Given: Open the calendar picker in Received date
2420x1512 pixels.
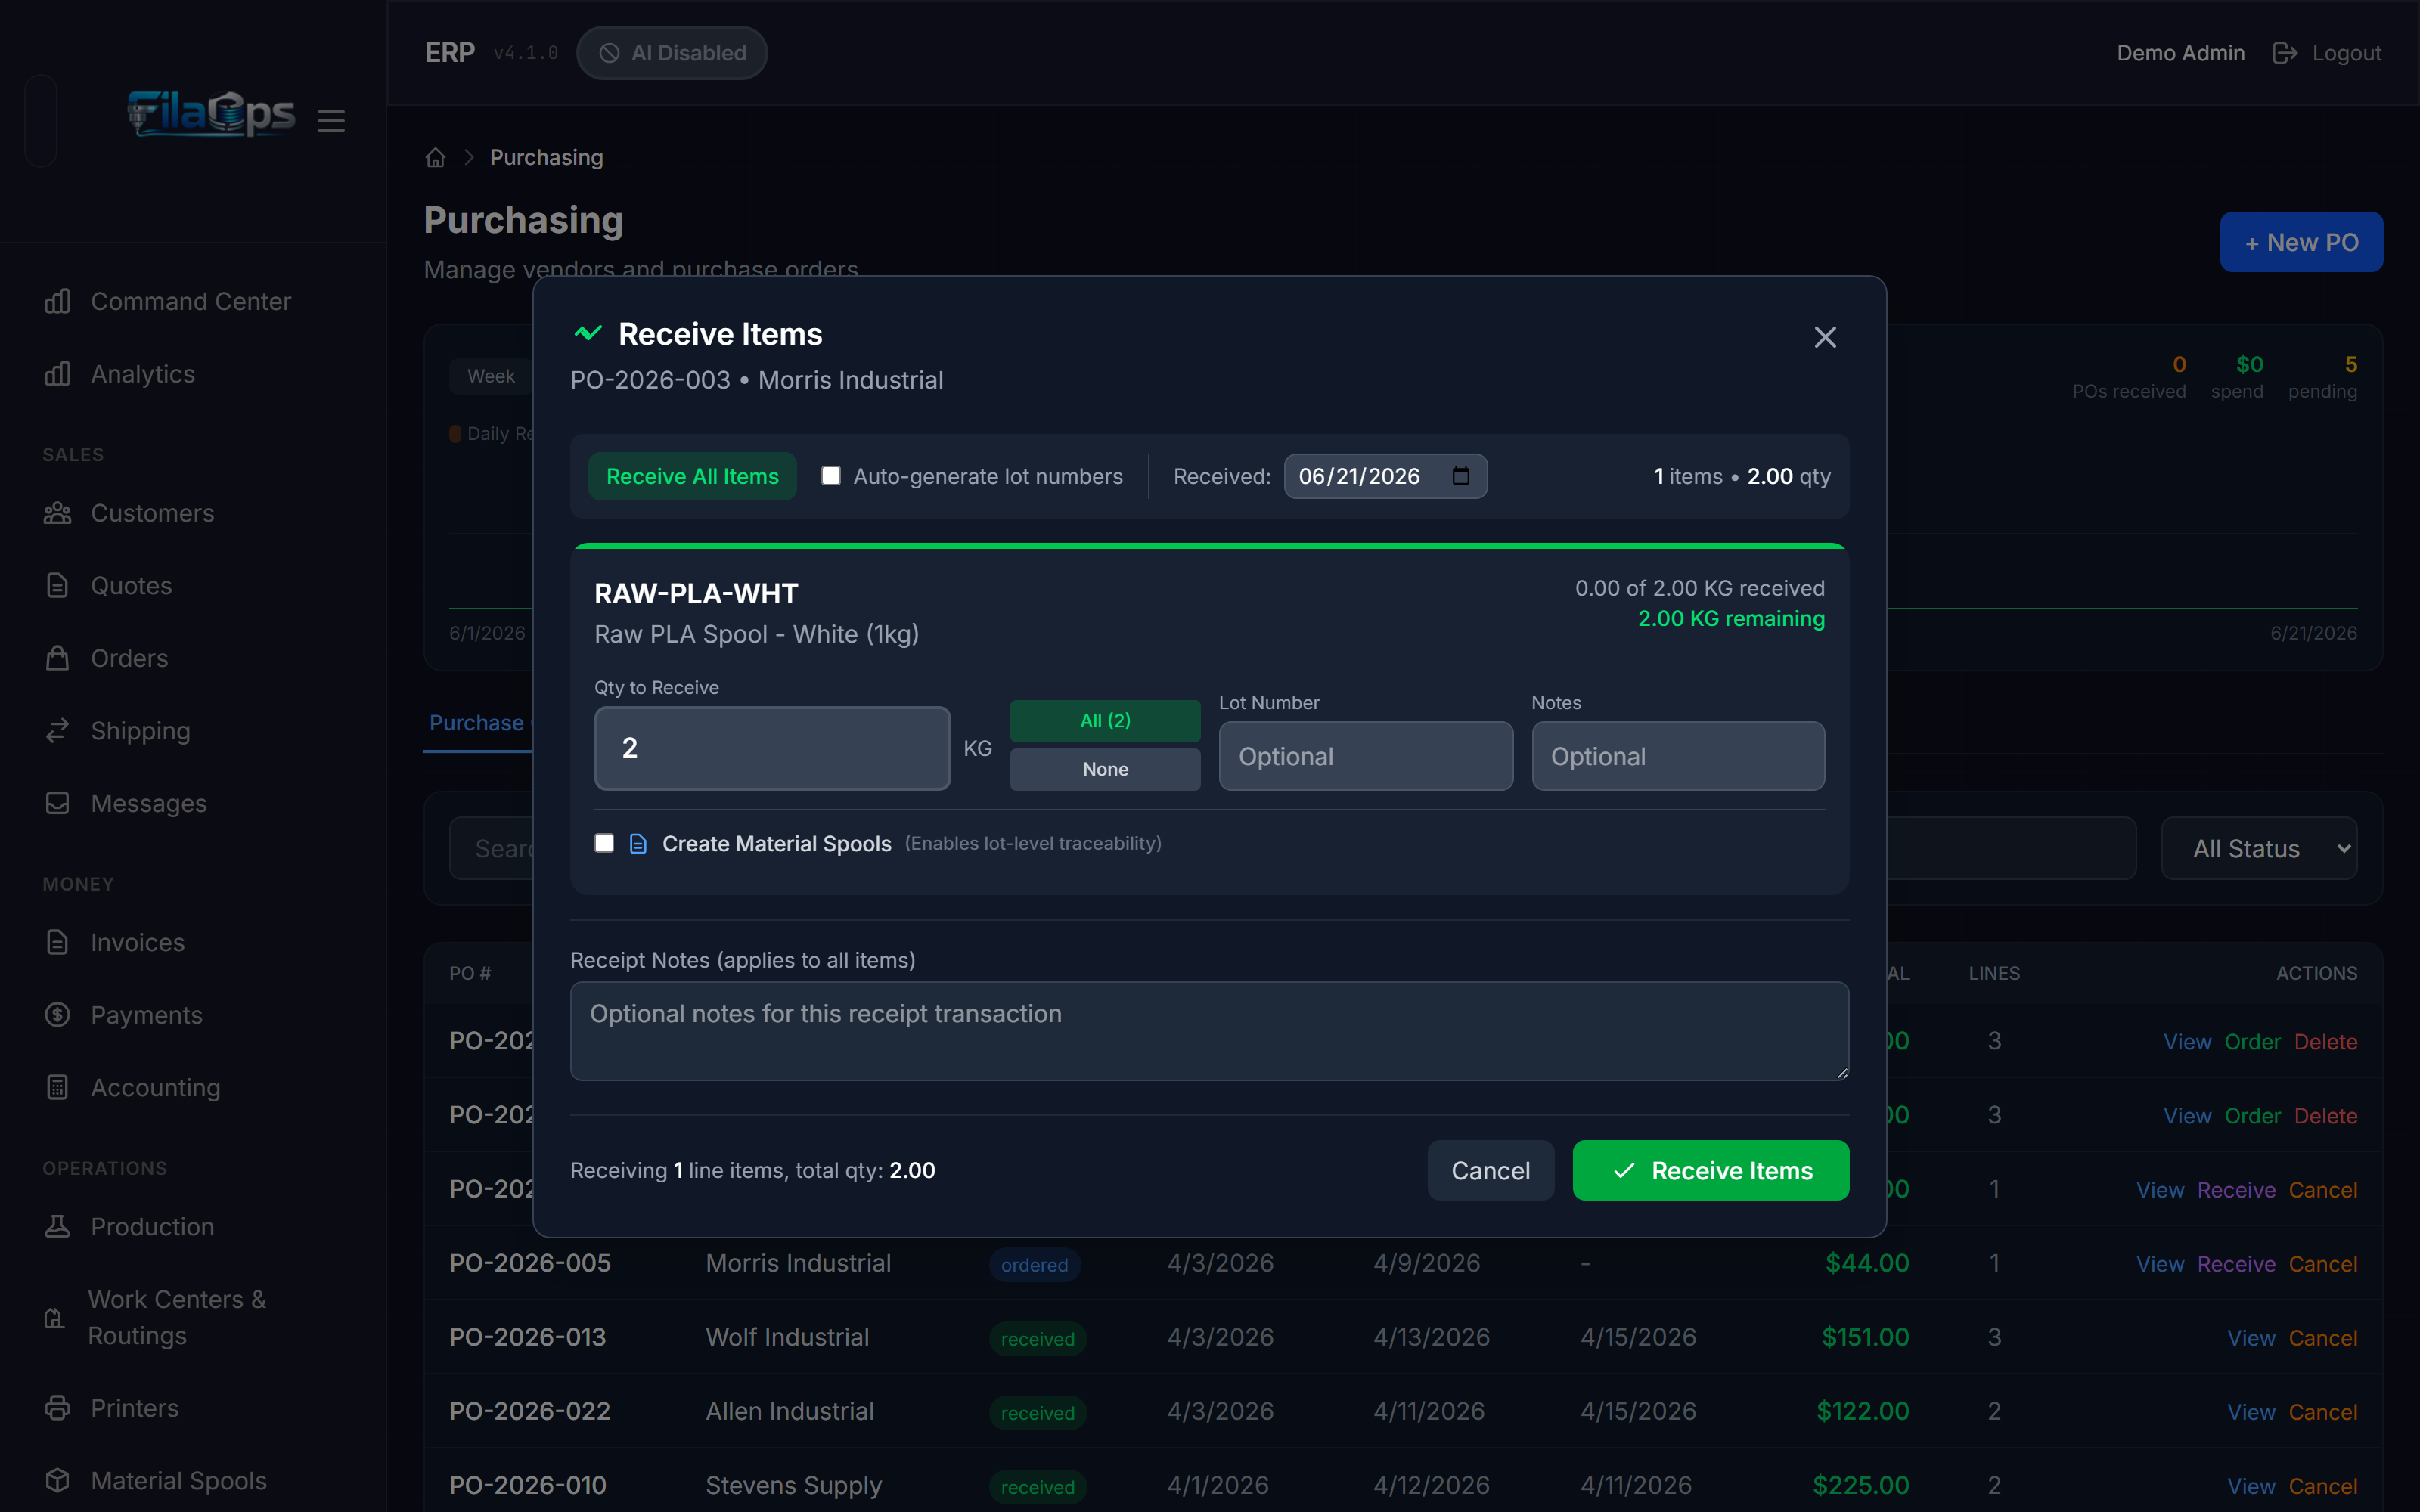Looking at the screenshot, I should click(x=1460, y=476).
